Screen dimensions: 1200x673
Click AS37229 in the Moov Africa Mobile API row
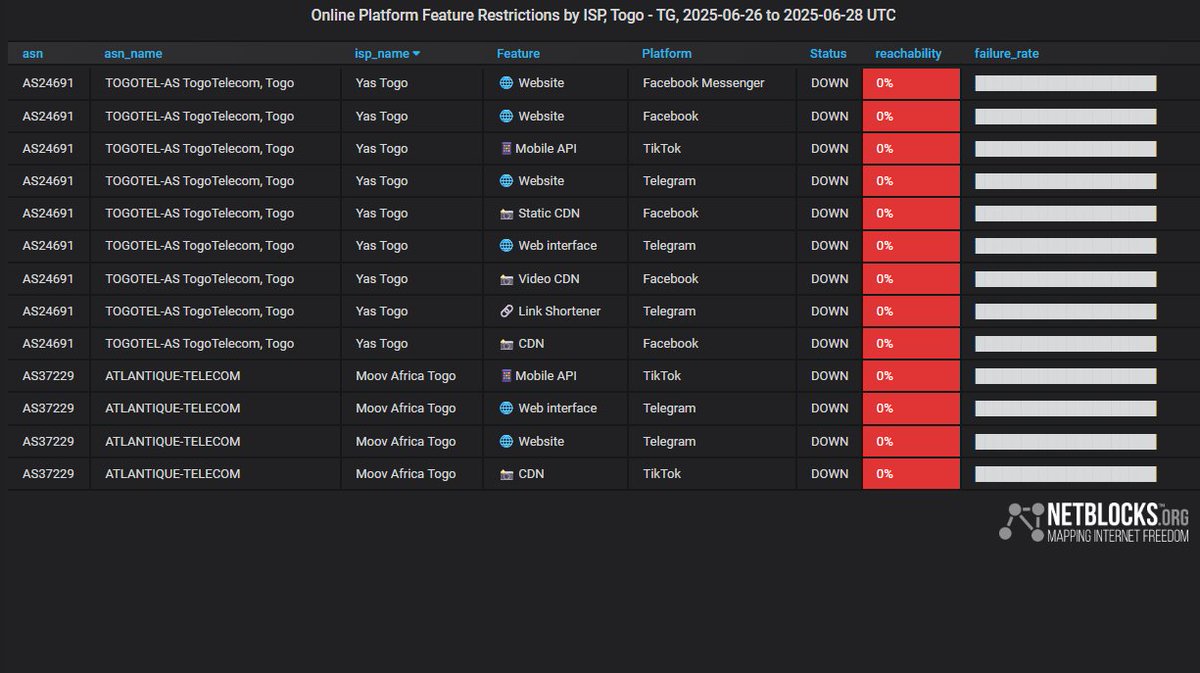(x=48, y=376)
